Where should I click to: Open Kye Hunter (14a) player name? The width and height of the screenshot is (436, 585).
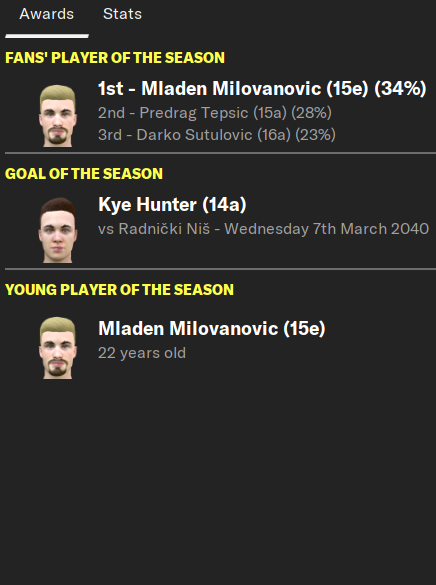pyautogui.click(x=172, y=204)
